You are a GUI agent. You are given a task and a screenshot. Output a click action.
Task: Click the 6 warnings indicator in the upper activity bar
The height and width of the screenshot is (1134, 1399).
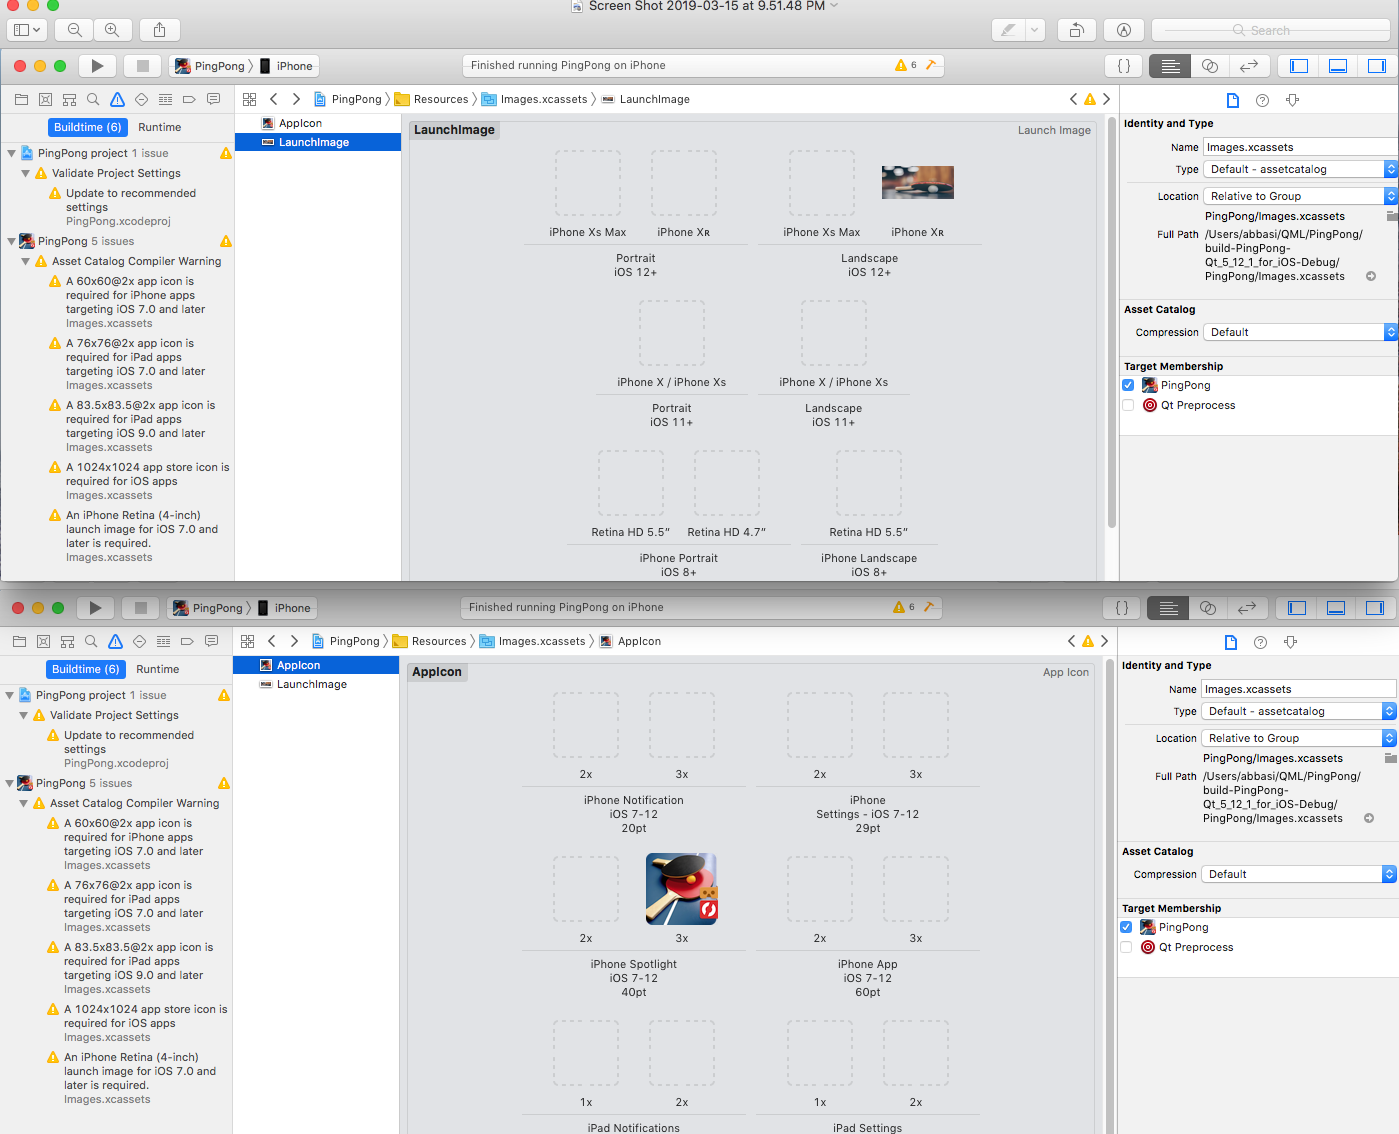coord(906,65)
